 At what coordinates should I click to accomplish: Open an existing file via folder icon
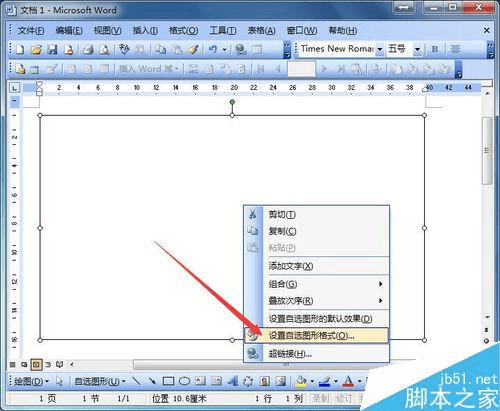36,50
